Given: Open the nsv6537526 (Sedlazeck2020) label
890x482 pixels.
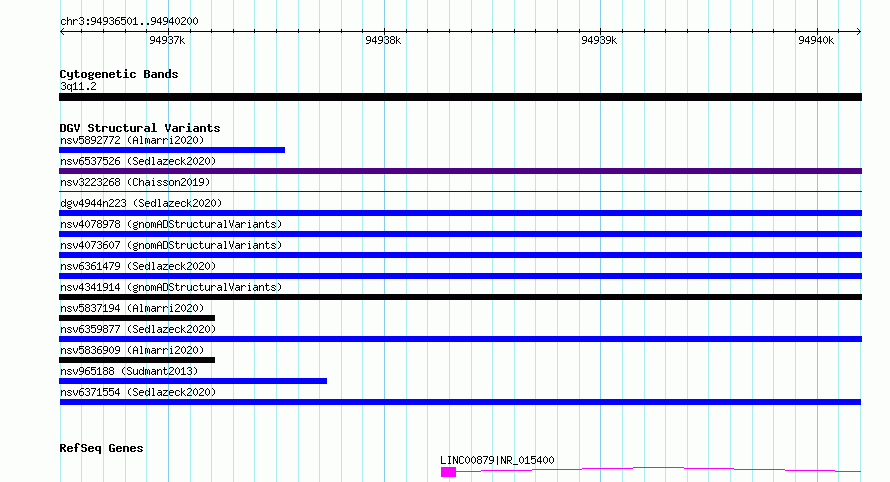Looking at the screenshot, I should click(x=138, y=161).
